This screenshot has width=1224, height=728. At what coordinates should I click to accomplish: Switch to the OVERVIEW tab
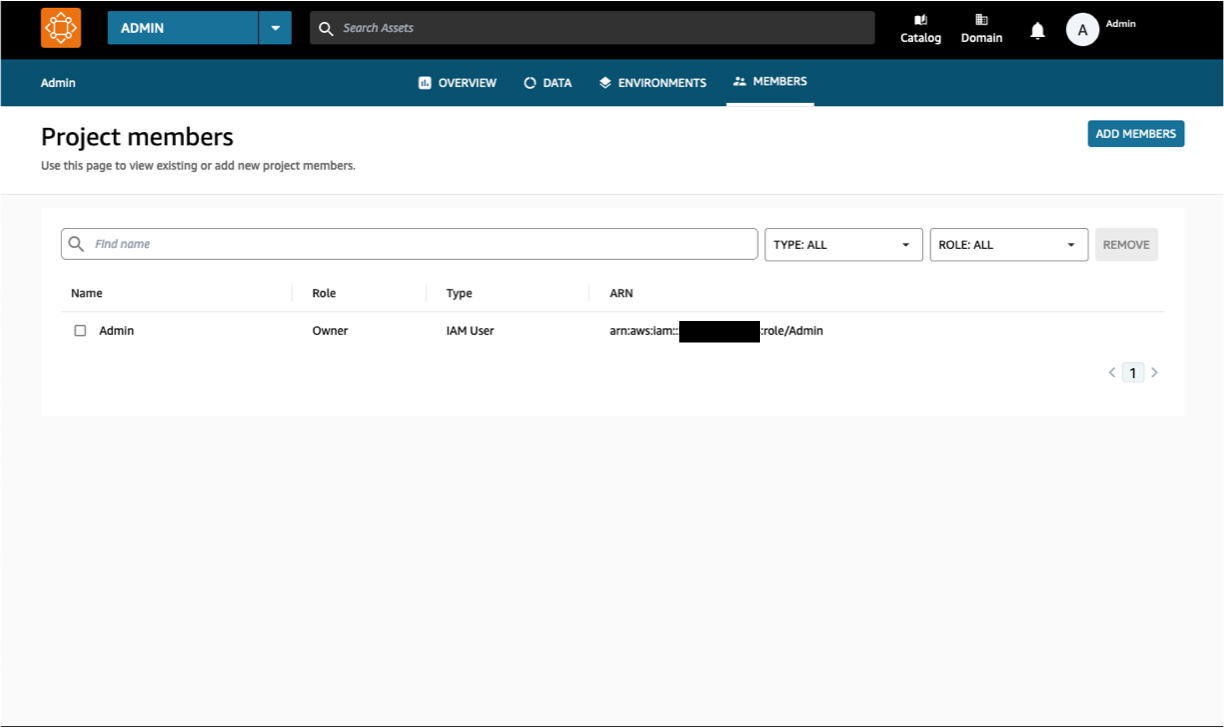457,83
